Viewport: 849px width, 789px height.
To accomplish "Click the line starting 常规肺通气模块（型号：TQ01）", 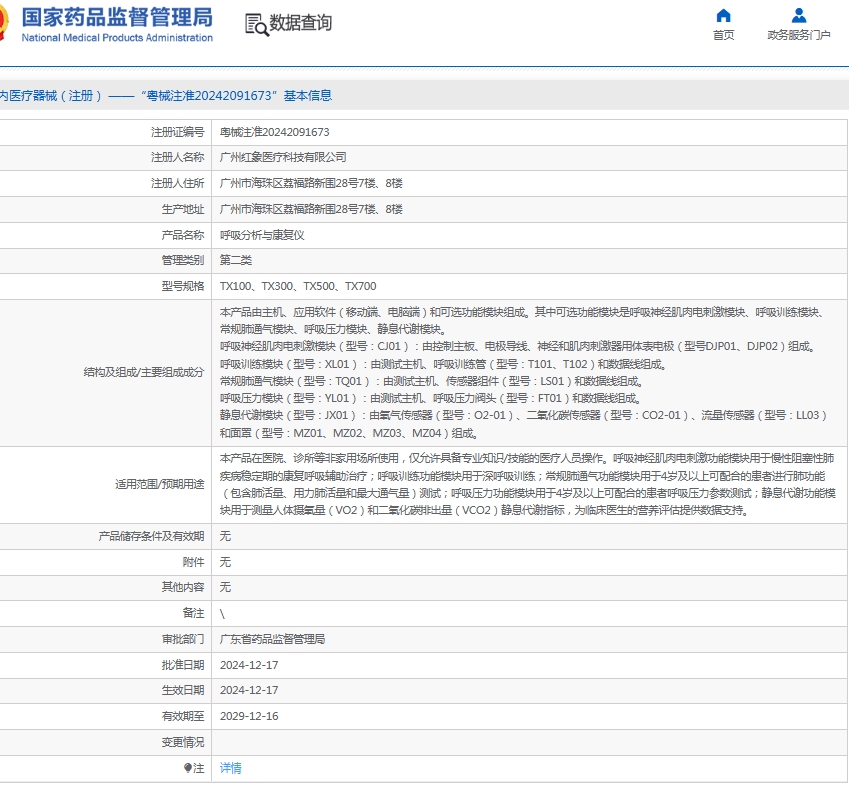I will click(432, 382).
